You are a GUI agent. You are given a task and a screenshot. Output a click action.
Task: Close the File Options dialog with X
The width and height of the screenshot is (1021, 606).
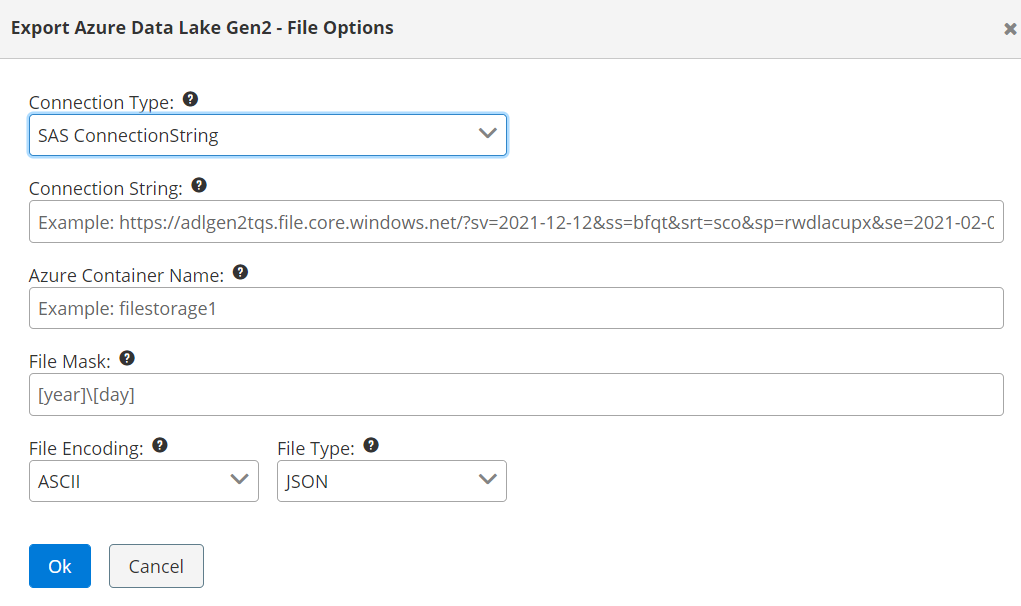pyautogui.click(x=1010, y=29)
